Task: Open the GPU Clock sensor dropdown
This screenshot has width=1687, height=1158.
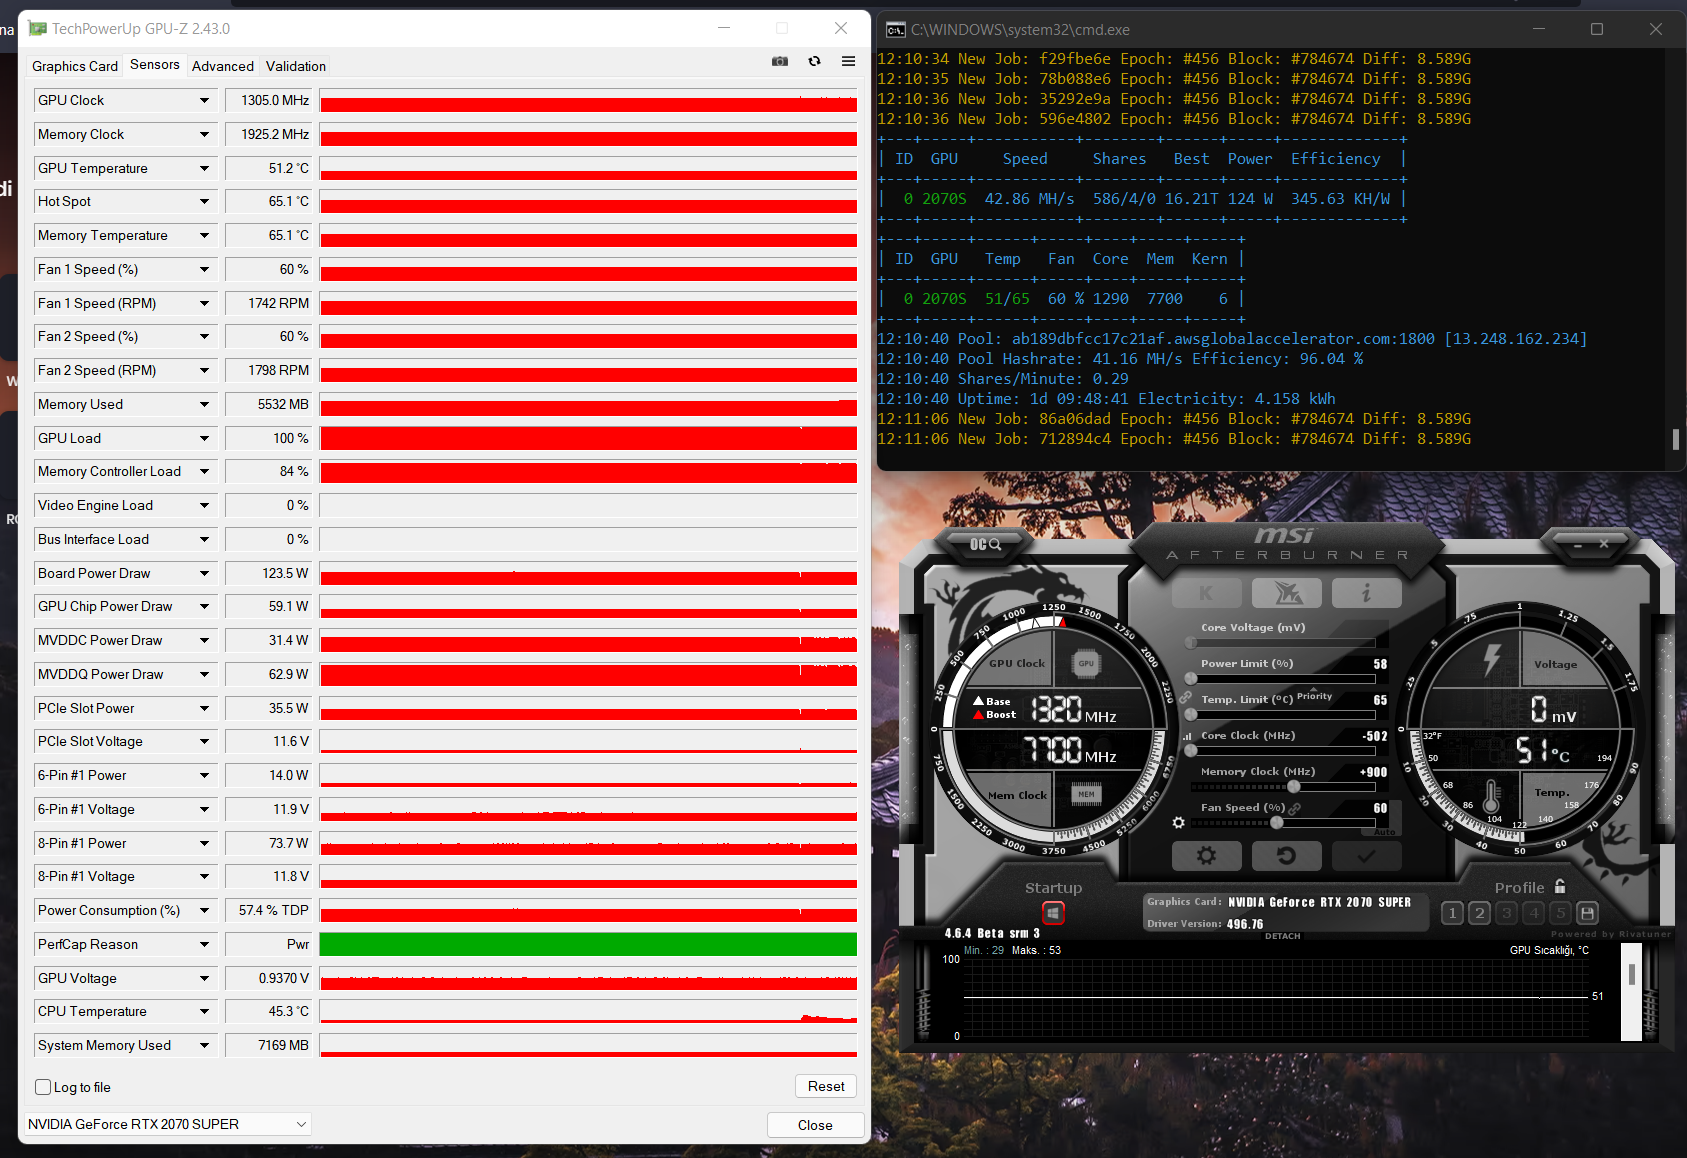Action: point(204,100)
